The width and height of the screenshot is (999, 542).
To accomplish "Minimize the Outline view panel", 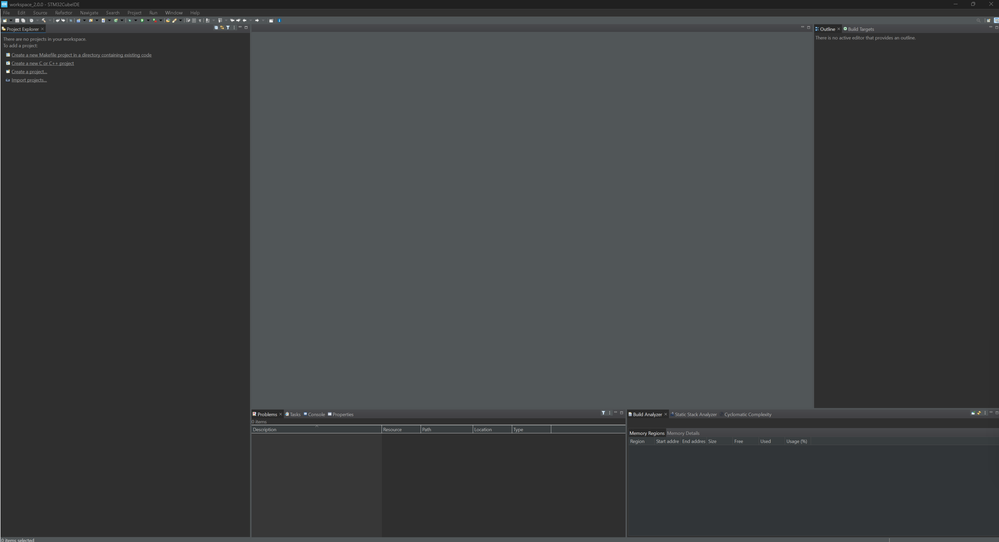I will click(x=991, y=27).
